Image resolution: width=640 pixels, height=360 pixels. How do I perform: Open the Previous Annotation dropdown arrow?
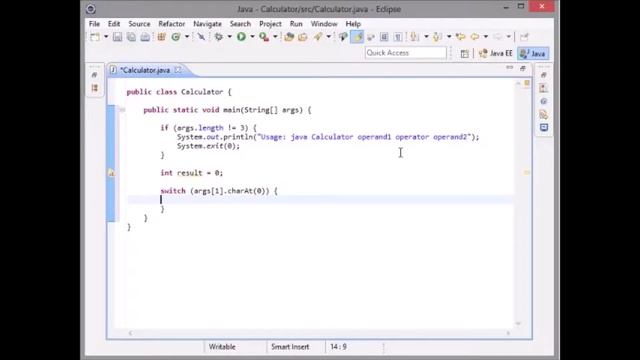click(449, 37)
